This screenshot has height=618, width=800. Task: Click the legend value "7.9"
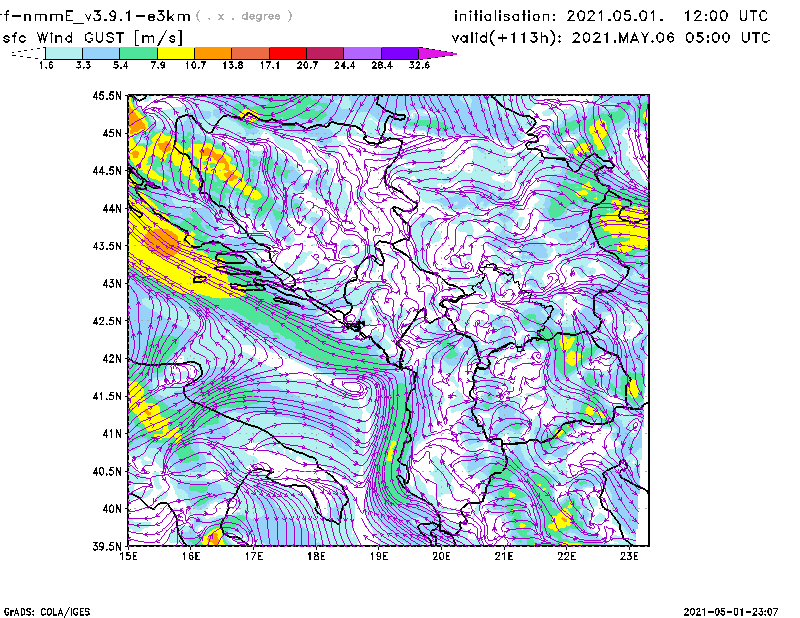[158, 65]
